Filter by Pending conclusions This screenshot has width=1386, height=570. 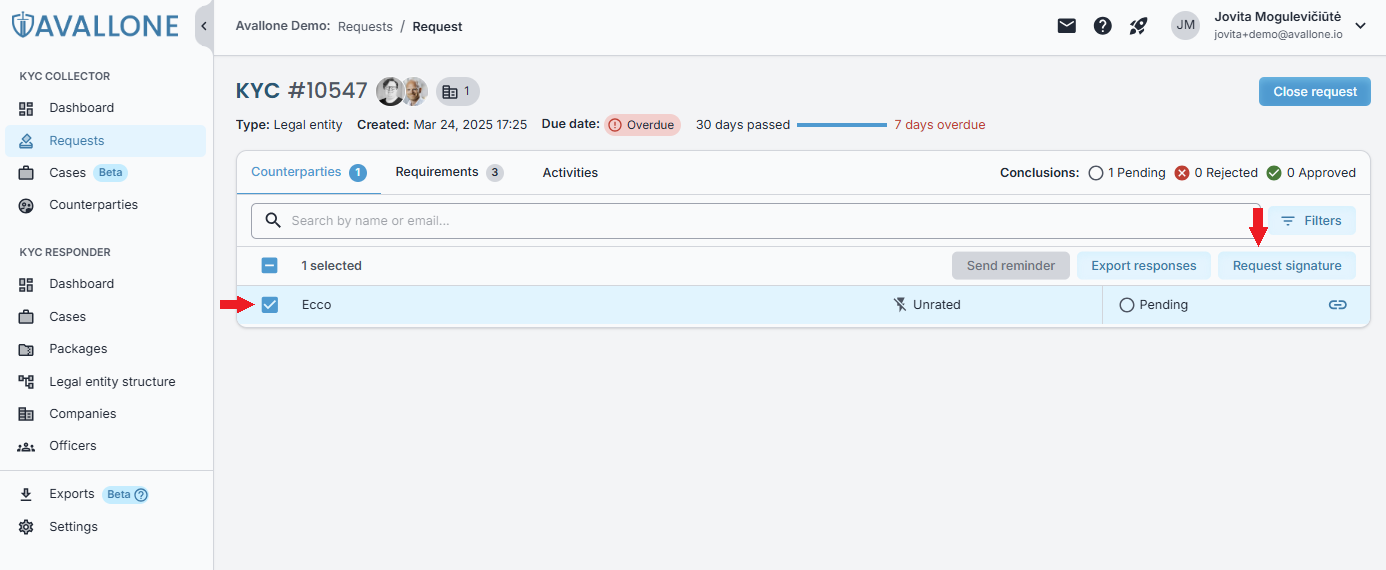coord(1127,173)
